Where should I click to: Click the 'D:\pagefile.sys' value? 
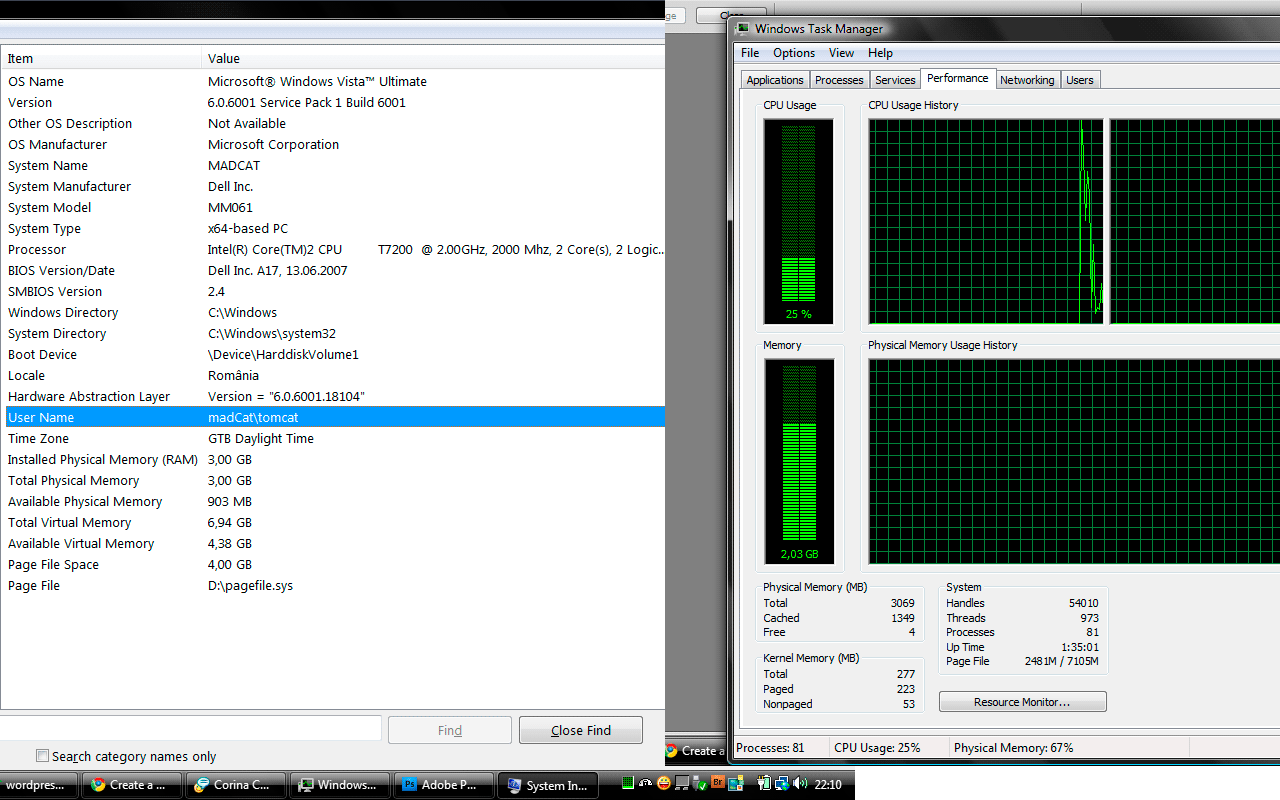pos(250,586)
